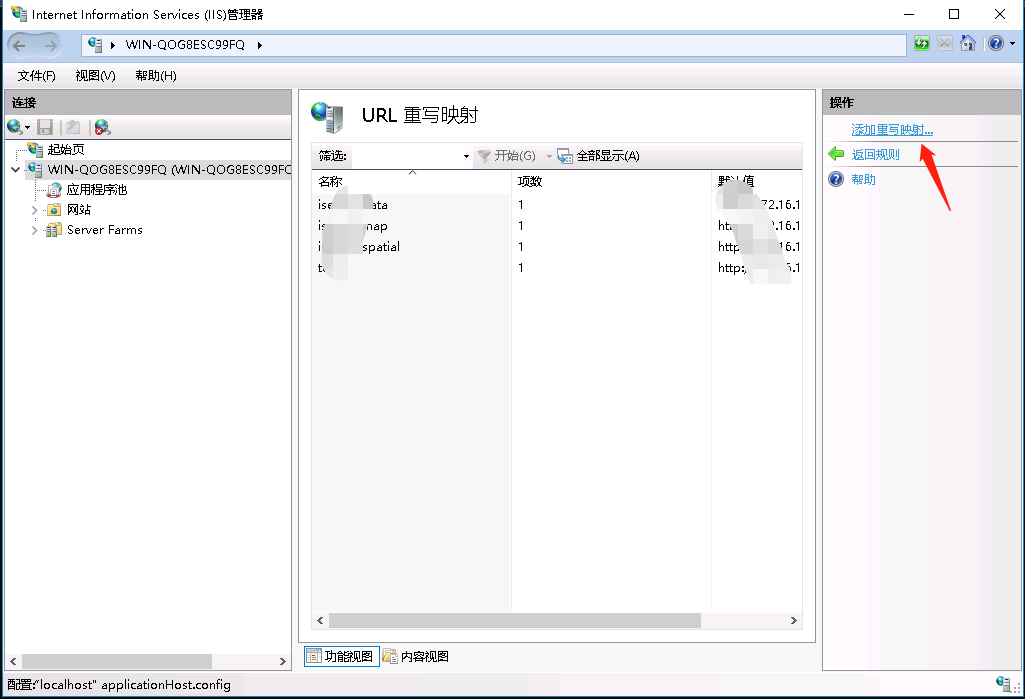This screenshot has width=1025, height=699.
Task: Click left arrow of the mapping list scrollbar
Action: (320, 621)
